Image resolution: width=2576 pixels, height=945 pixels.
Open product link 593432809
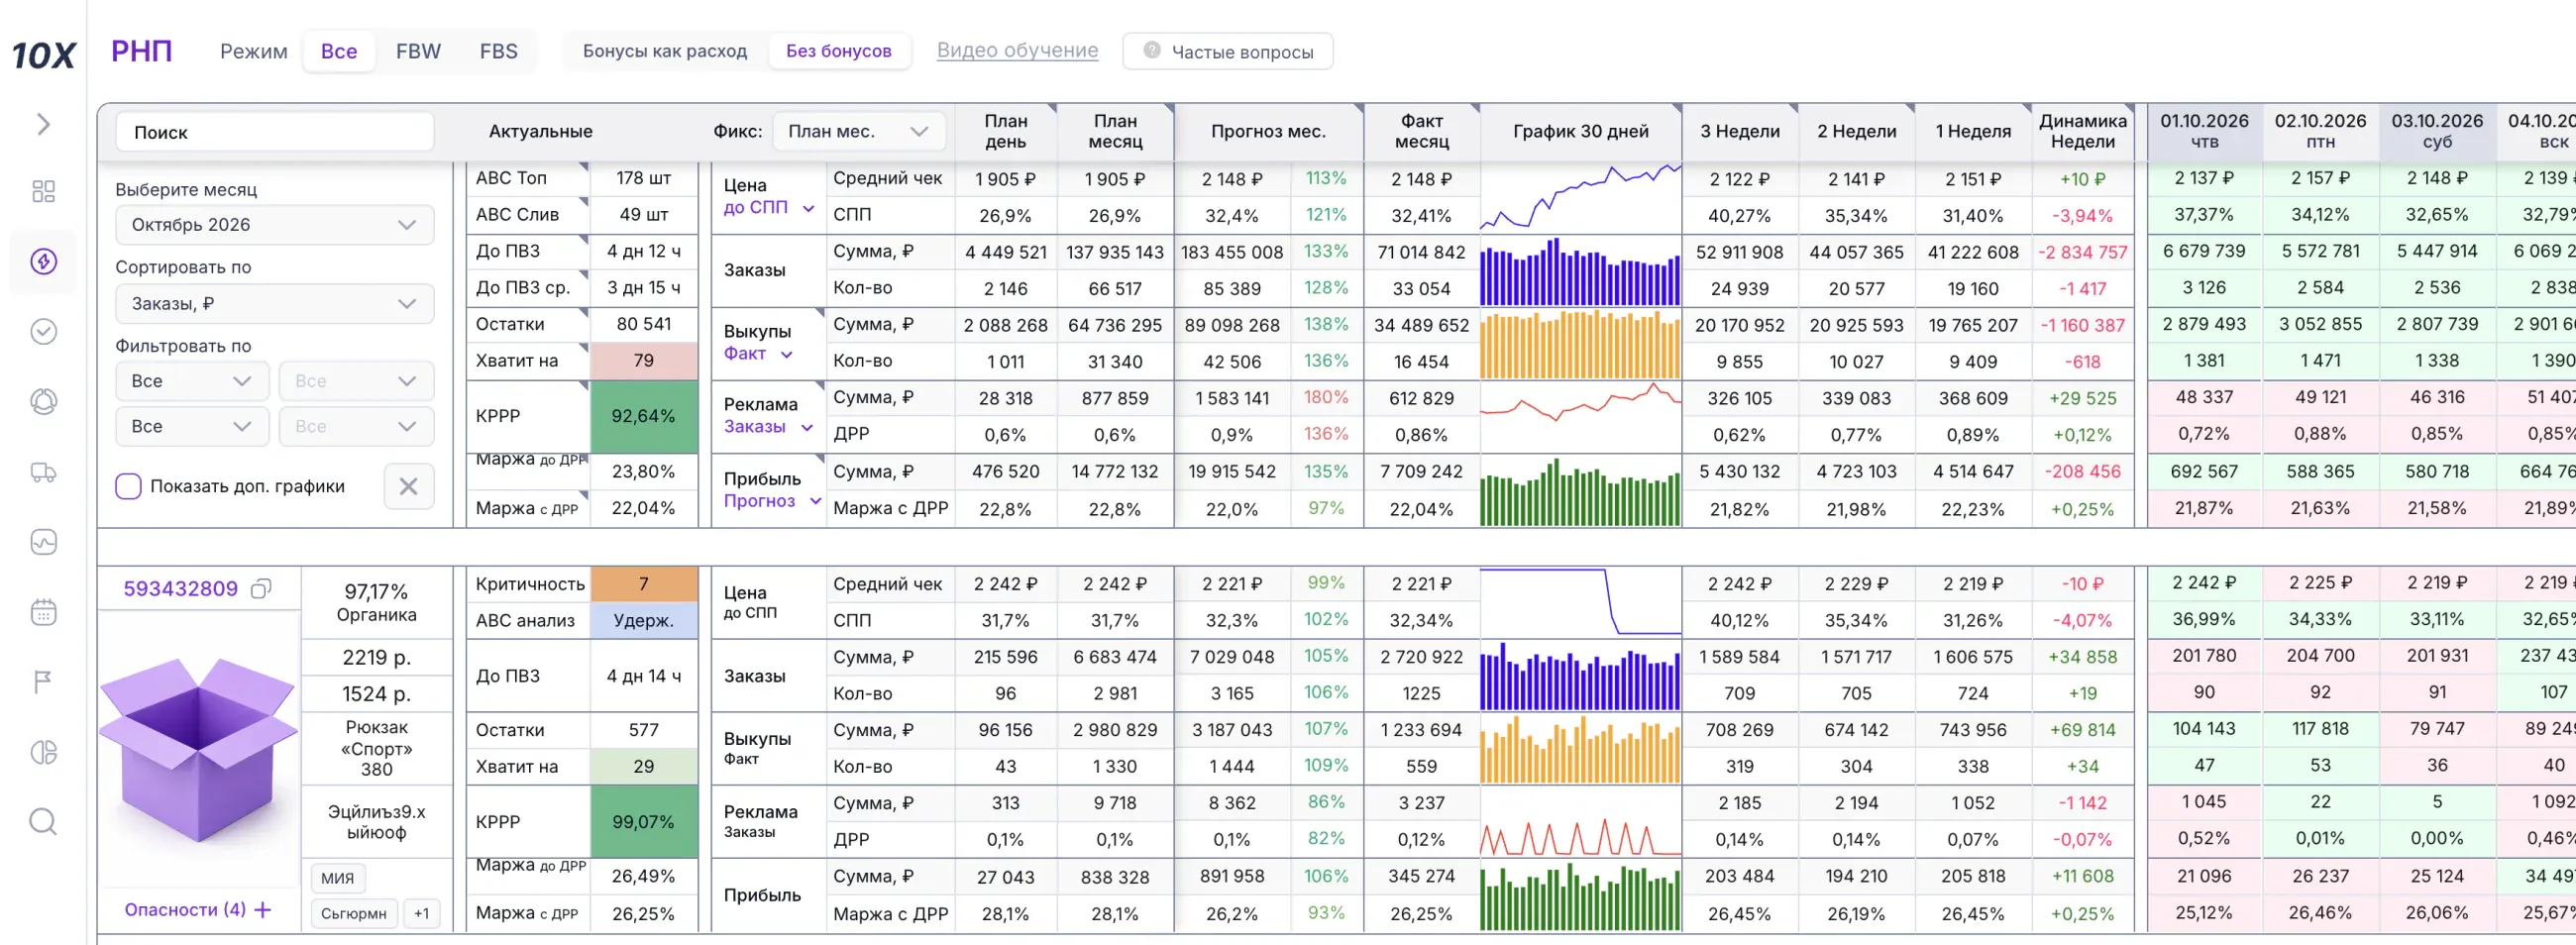coord(181,589)
